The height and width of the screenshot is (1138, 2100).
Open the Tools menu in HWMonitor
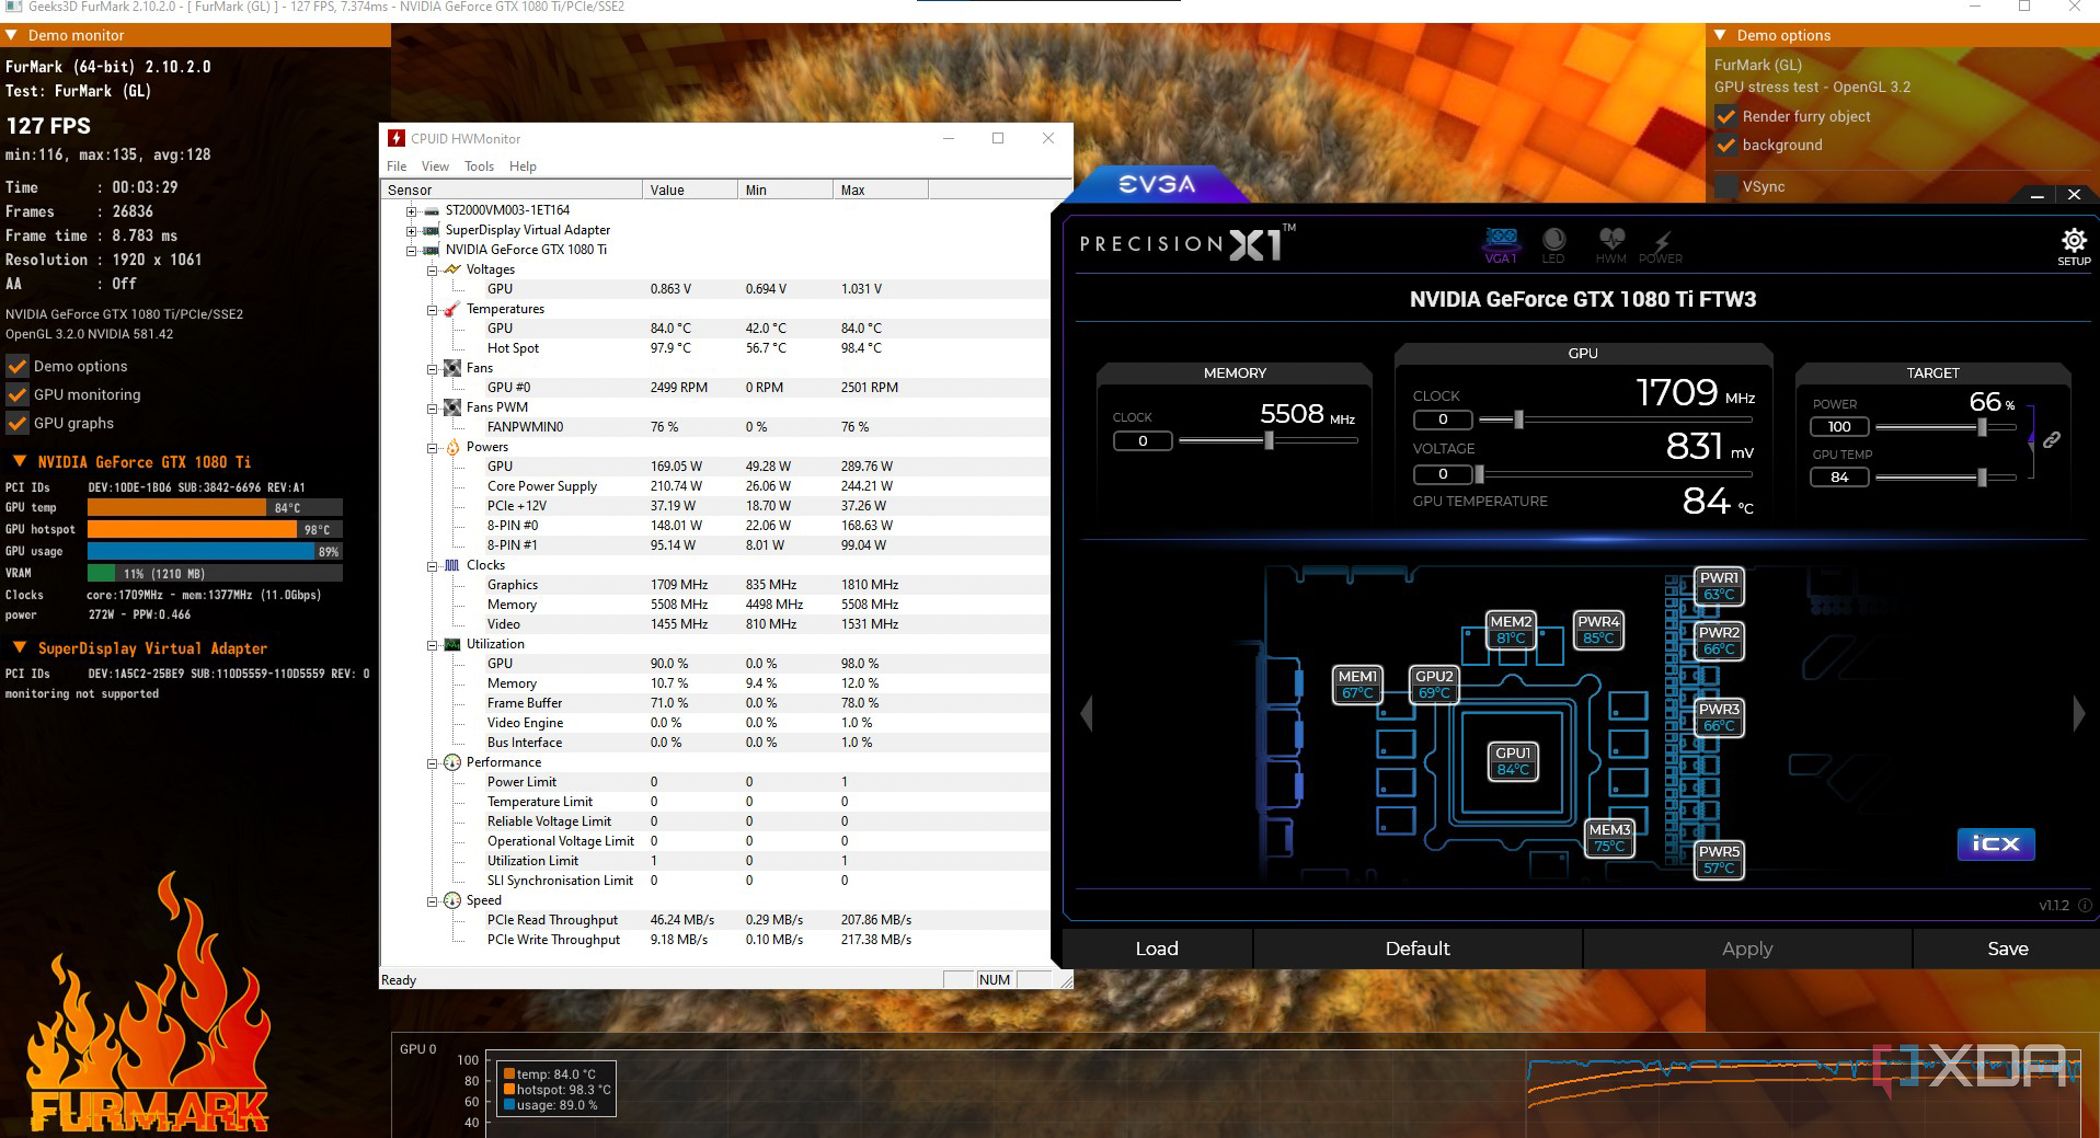[x=479, y=166]
